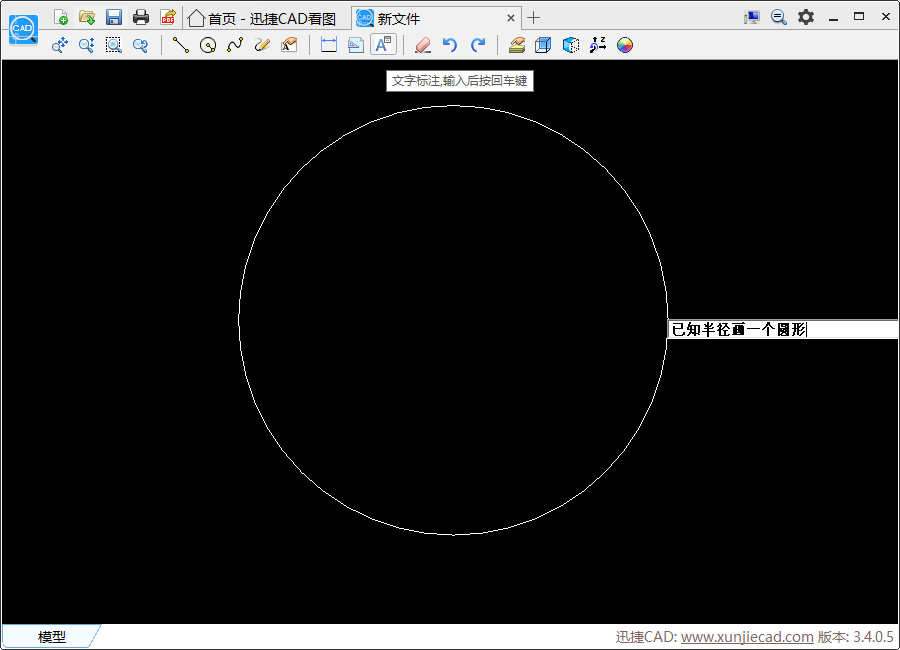Open www.xunjiecad.com link
900x650 pixels.
click(747, 637)
